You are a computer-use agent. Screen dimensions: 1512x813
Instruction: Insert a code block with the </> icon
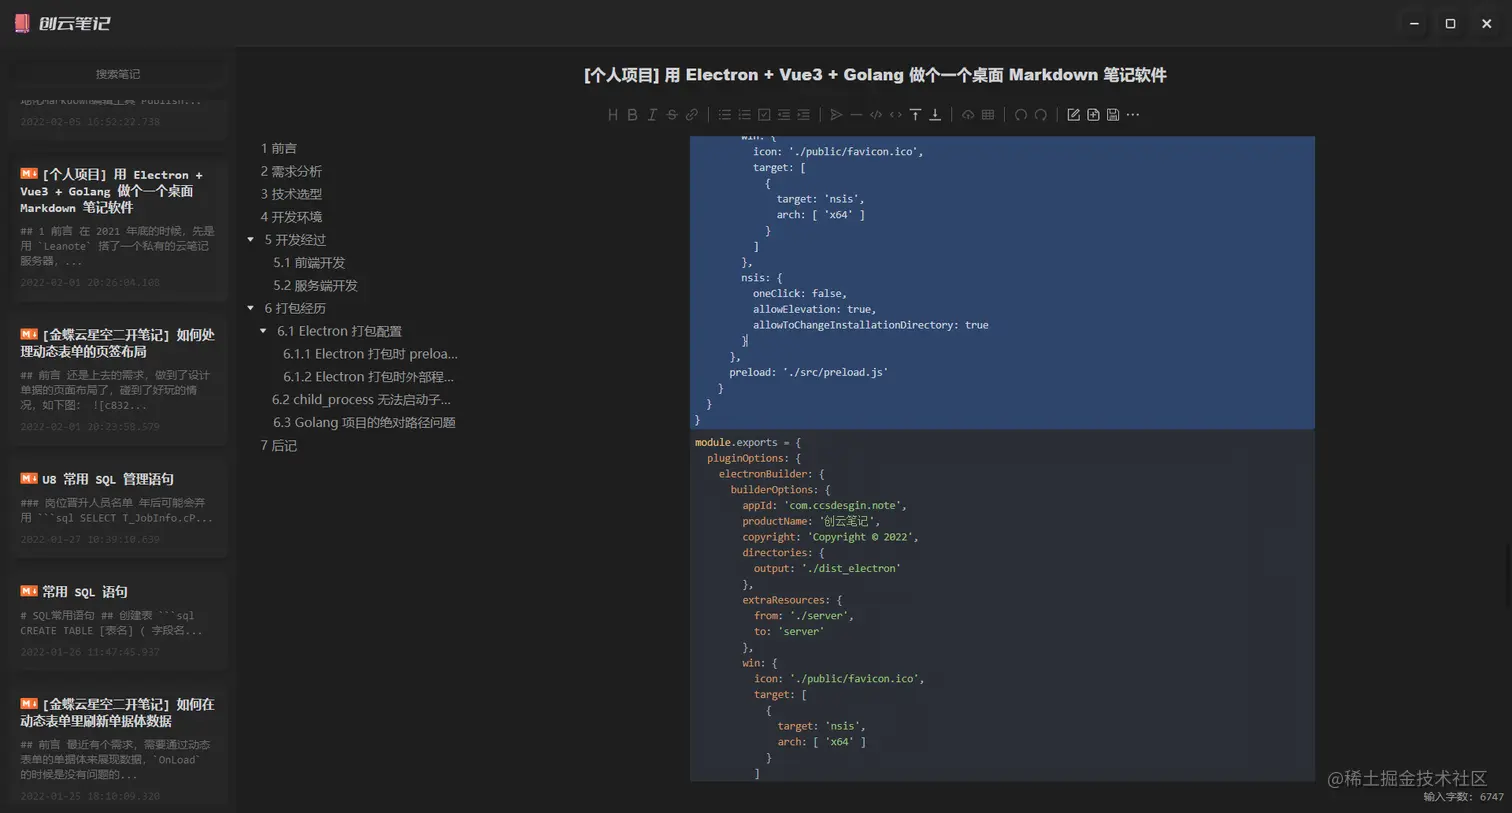[x=876, y=115]
